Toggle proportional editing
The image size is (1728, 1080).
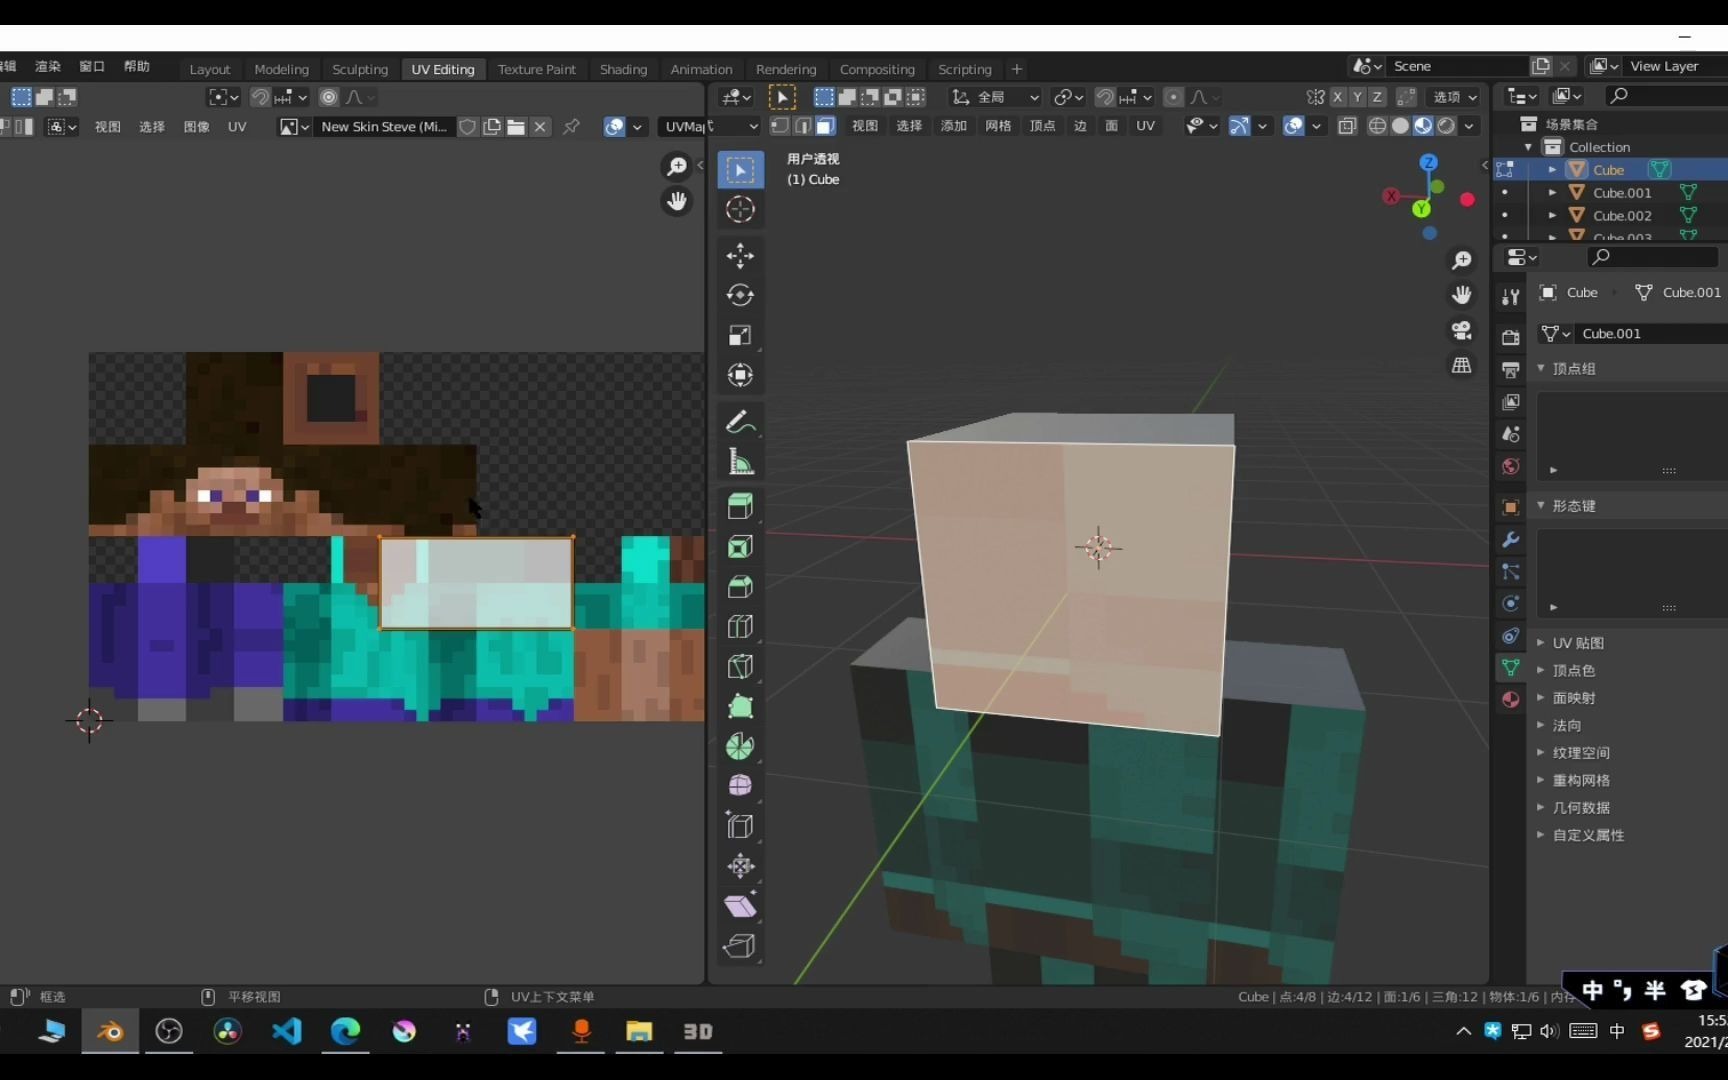[x=1173, y=97]
